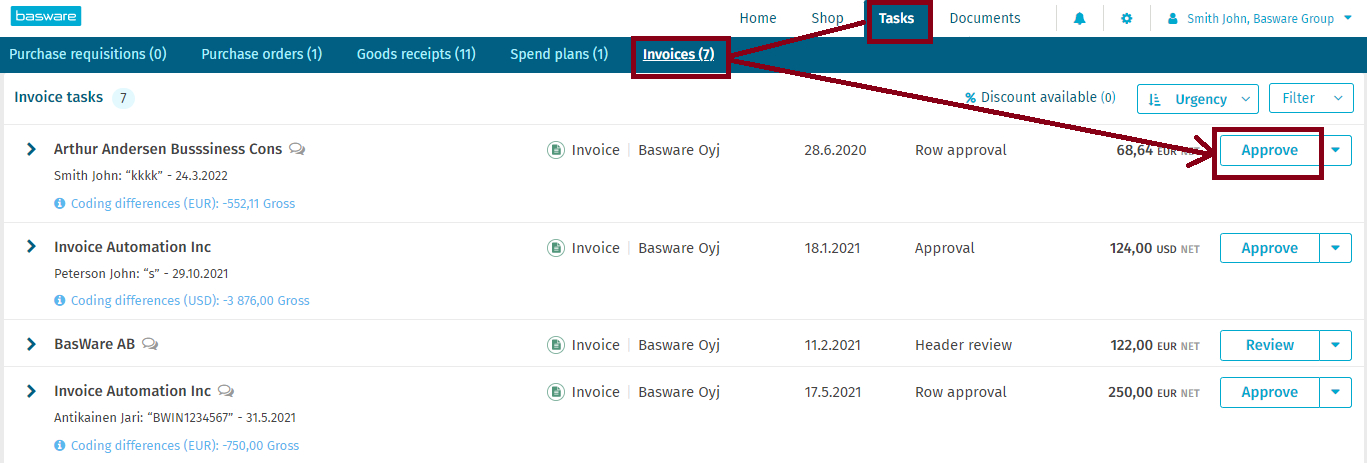Open the notifications bell icon
Screen dimensions: 1367x463
1080,19
